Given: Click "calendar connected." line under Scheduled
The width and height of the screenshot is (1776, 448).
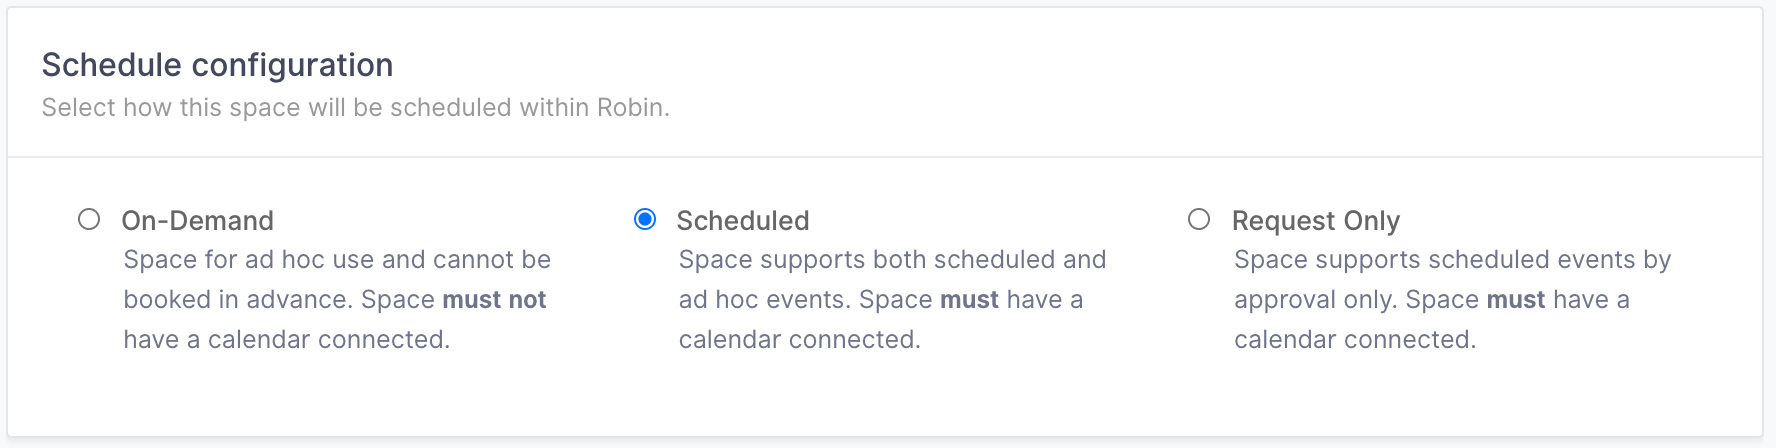Looking at the screenshot, I should (799, 340).
